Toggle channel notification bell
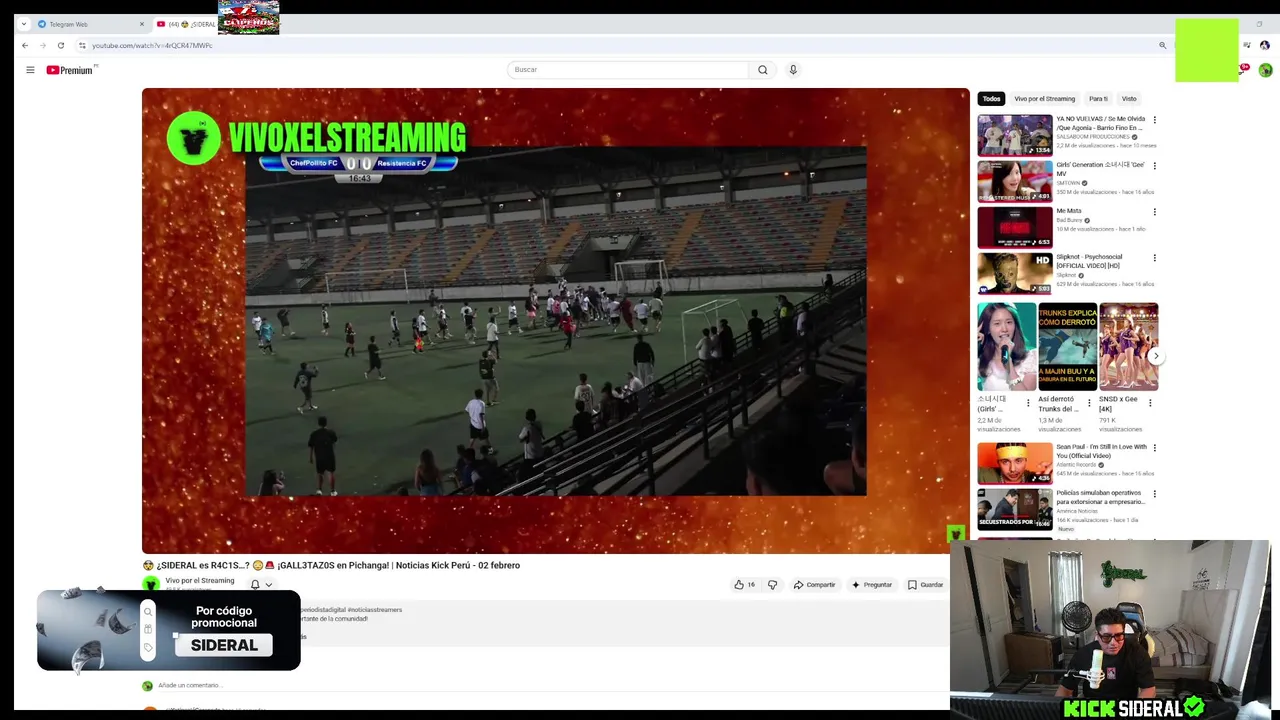 click(x=255, y=585)
